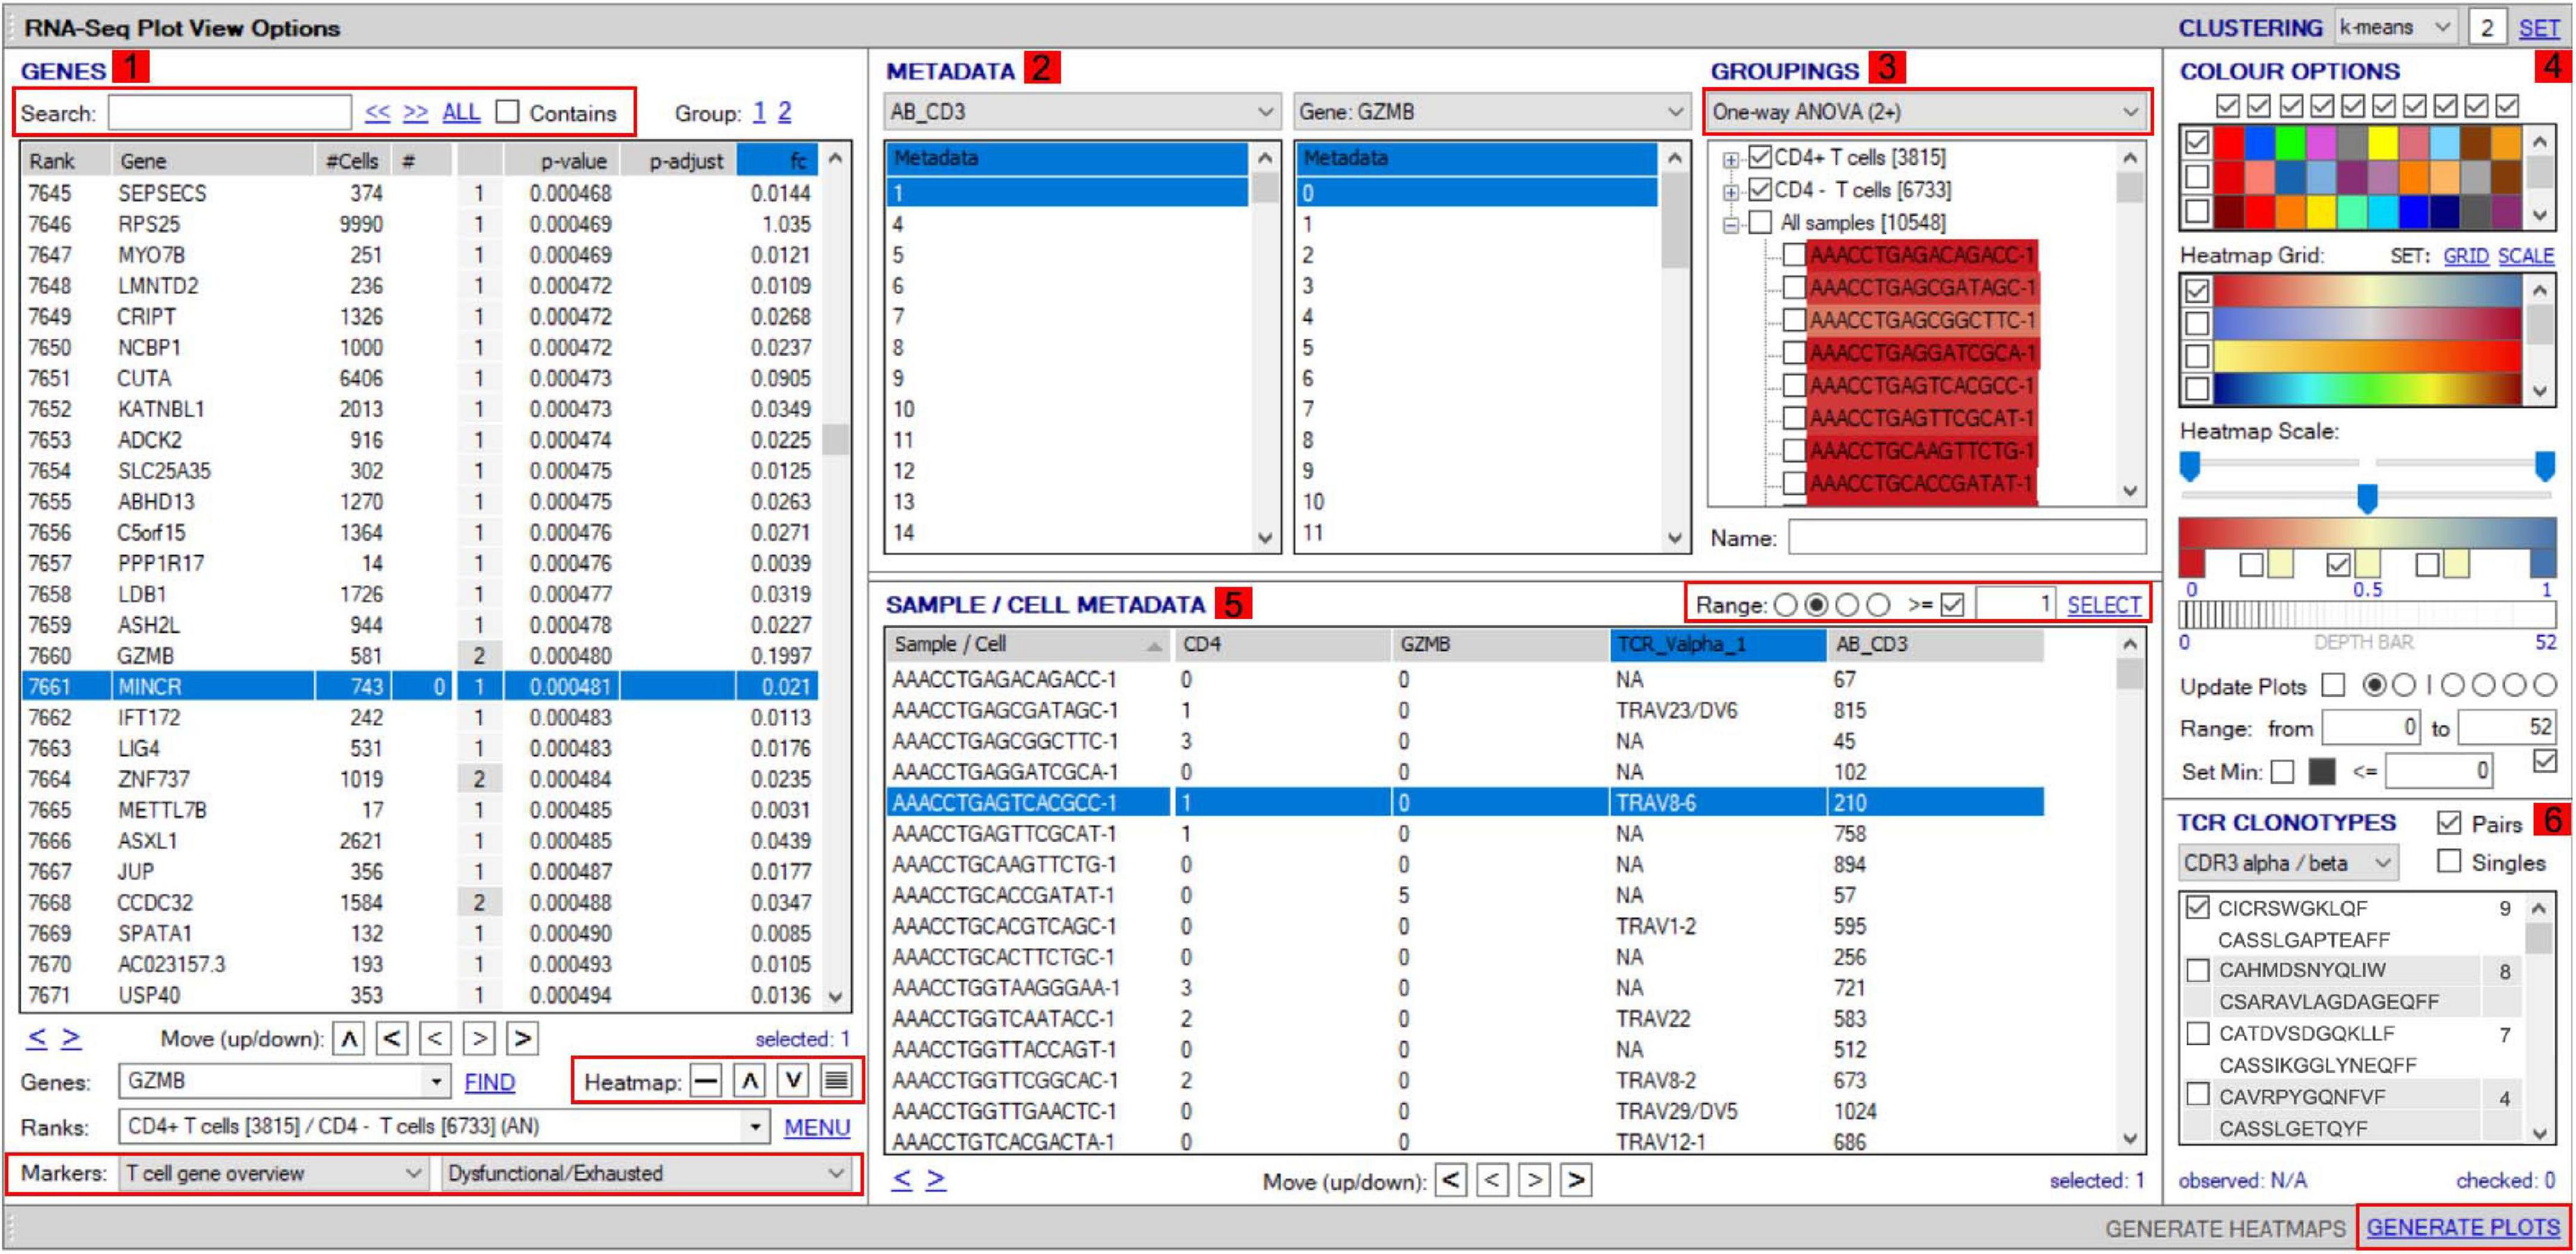Enable TCR Singles checkbox

[2449, 861]
